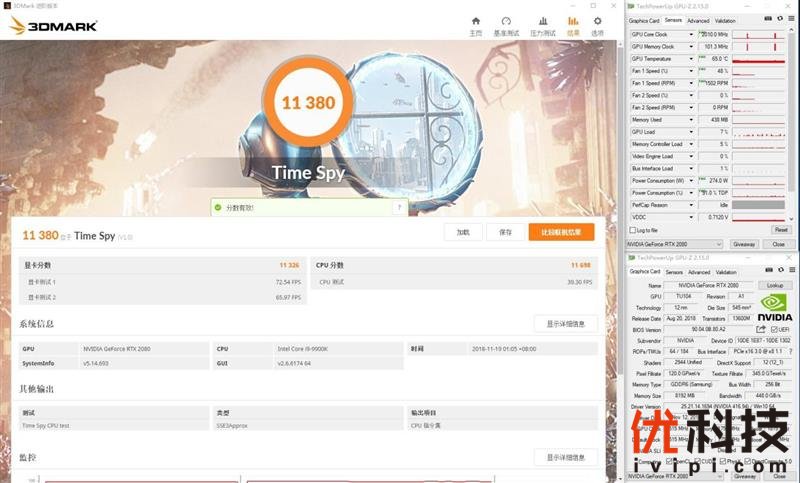Switch to Validation tab in lower GPU-Z window

point(726,272)
